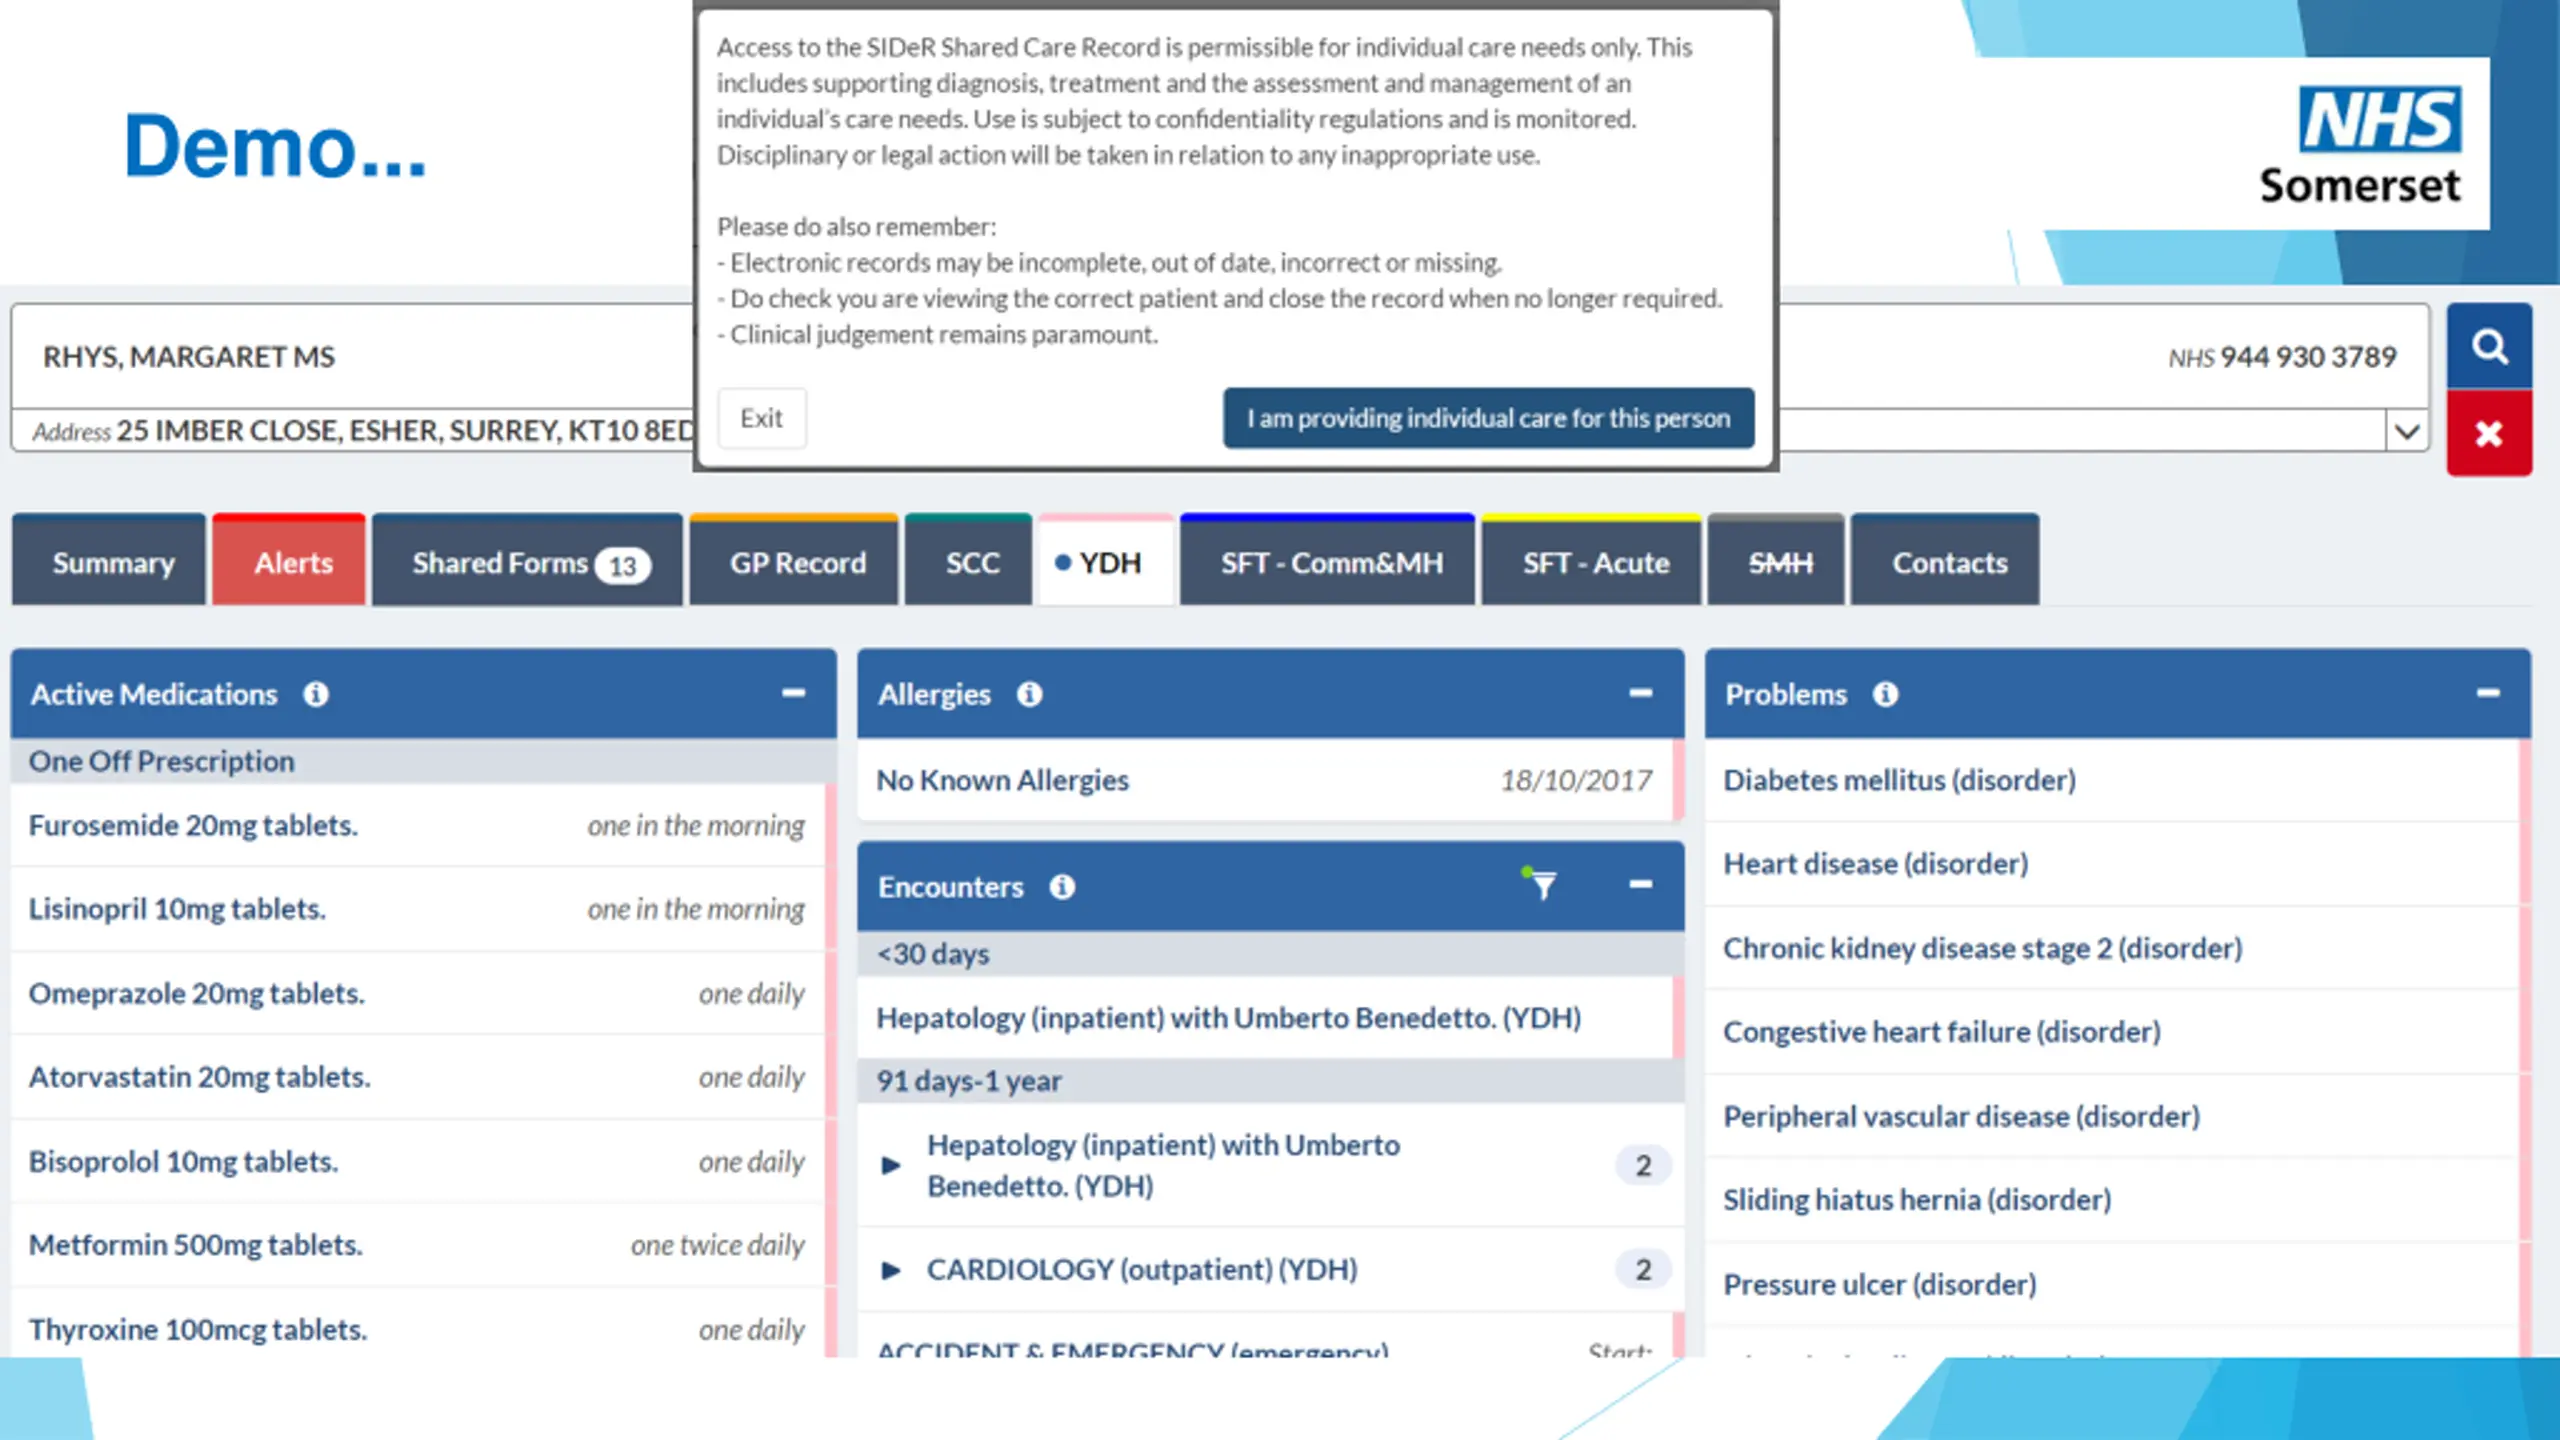Image resolution: width=2560 pixels, height=1440 pixels.
Task: Click the red X close-record icon
Action: 2488,434
